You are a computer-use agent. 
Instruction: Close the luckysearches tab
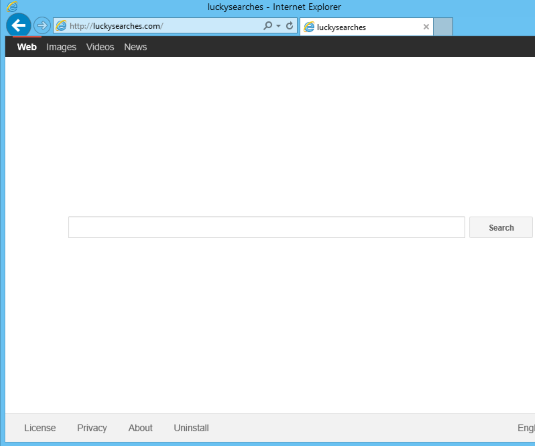coord(426,27)
